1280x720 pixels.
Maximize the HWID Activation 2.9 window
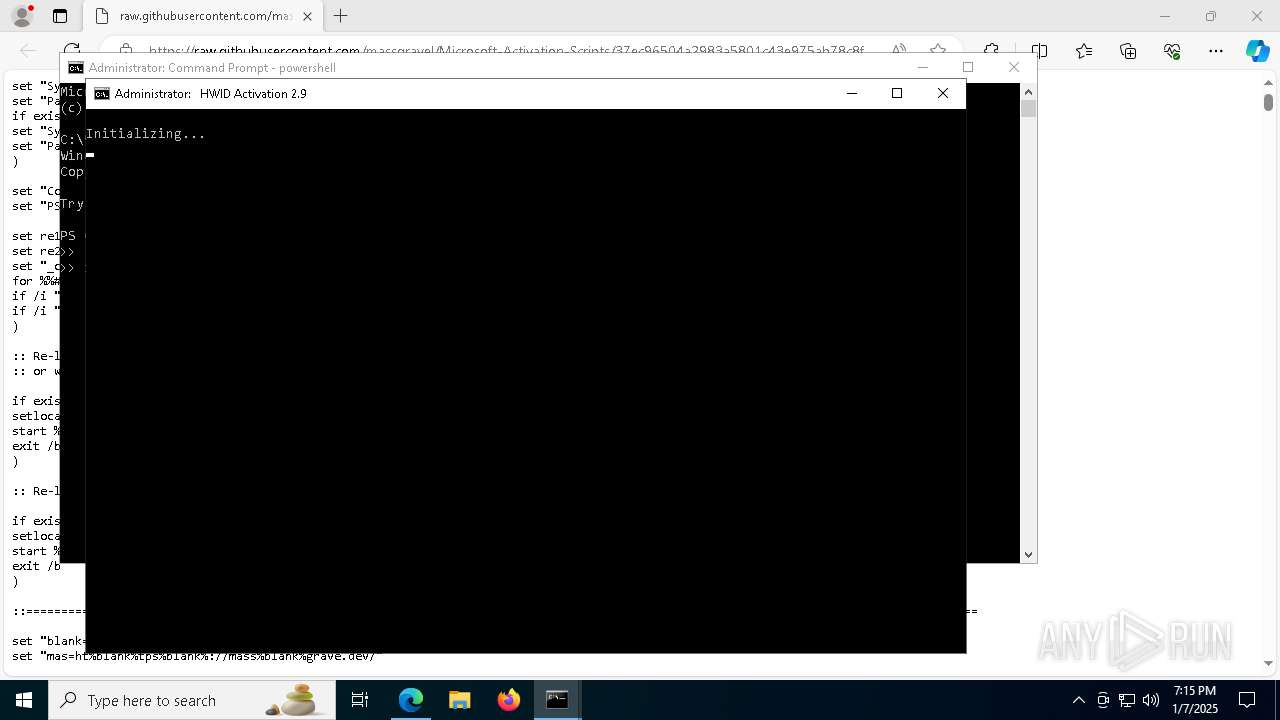[897, 93]
